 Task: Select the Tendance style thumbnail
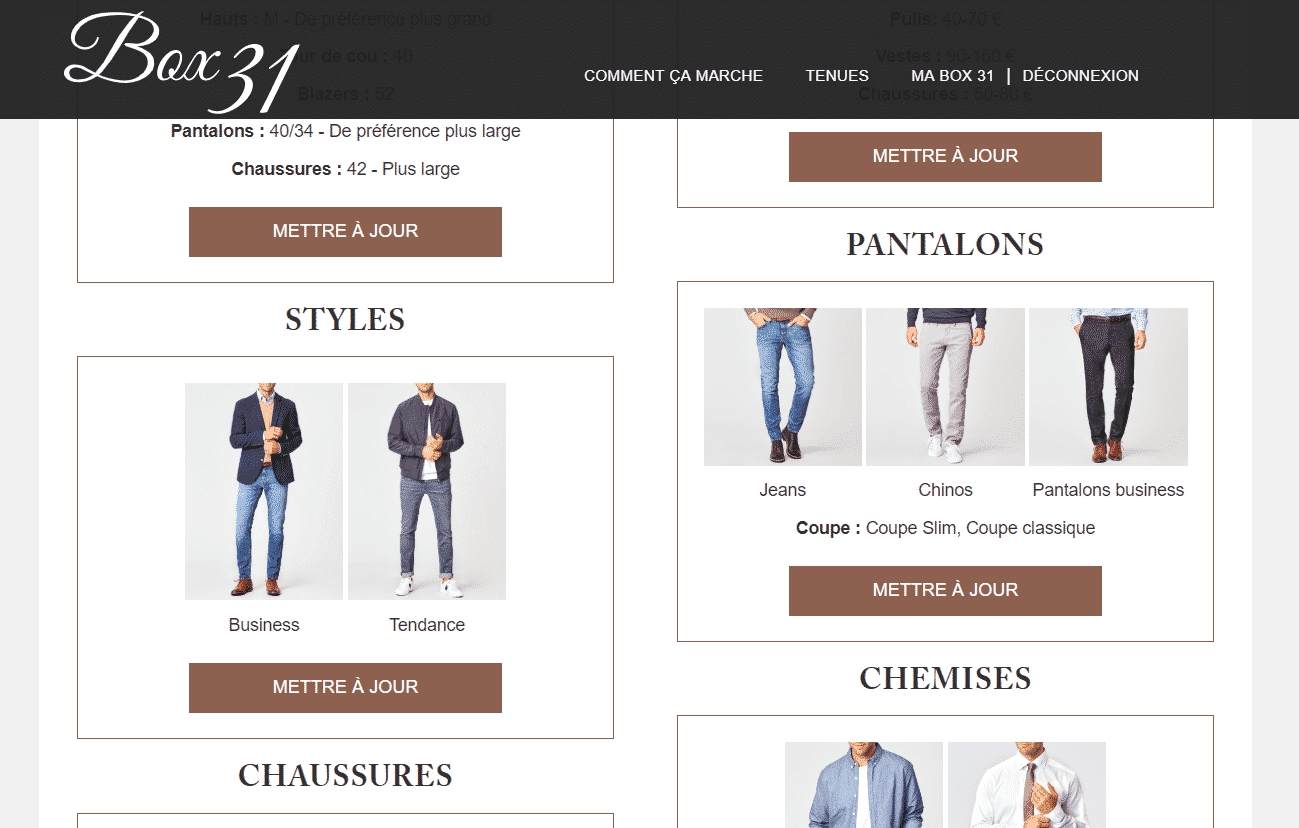pyautogui.click(x=427, y=491)
